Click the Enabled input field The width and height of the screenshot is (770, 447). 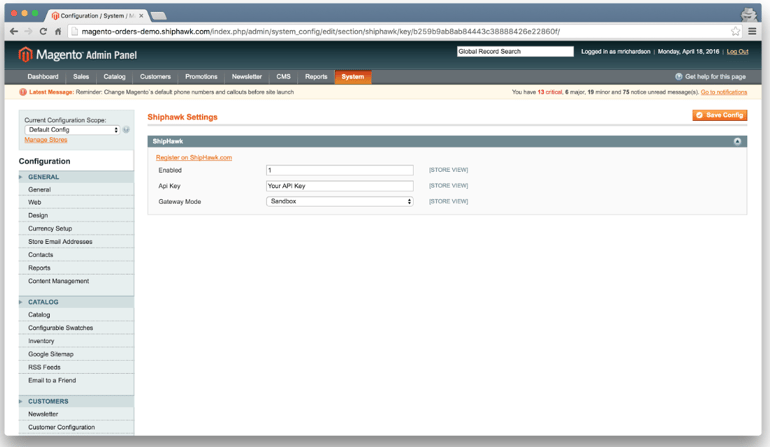point(340,170)
